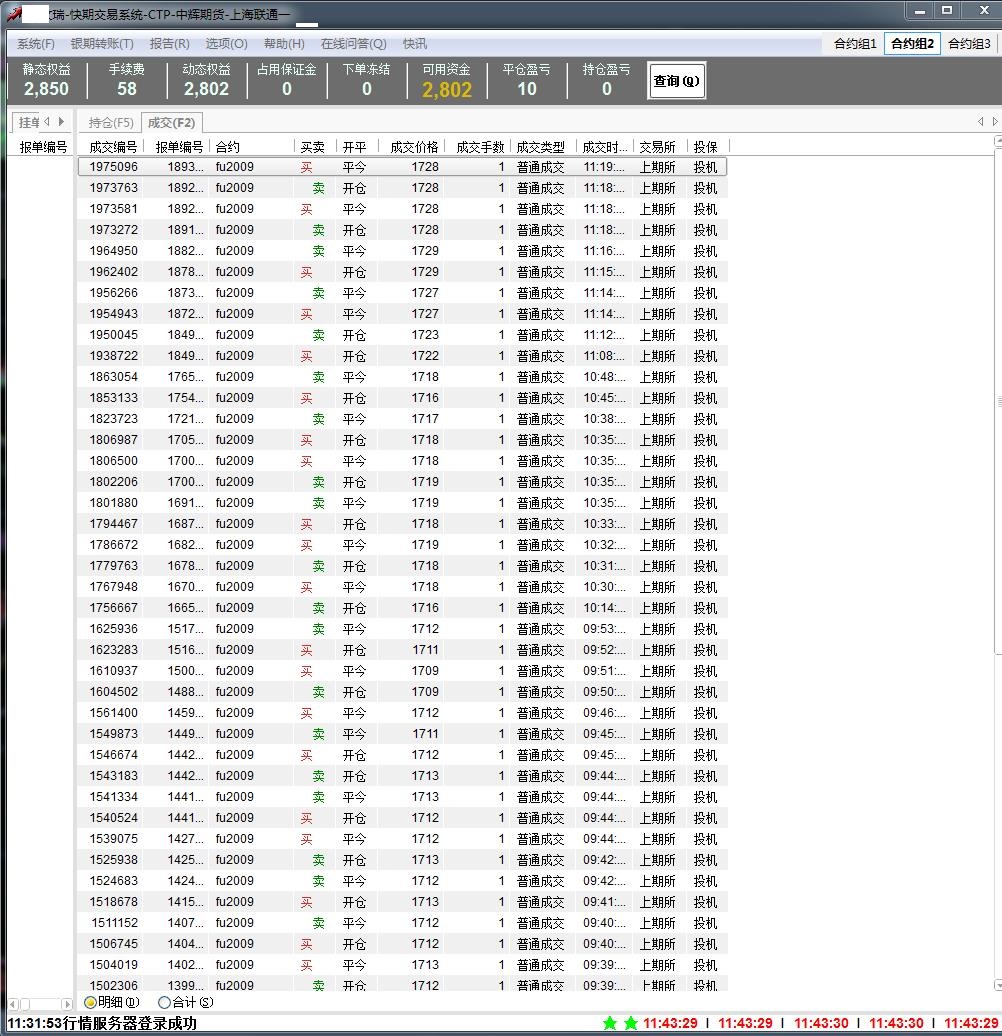Click the app logo icon in title bar
The width and height of the screenshot is (1002, 1036).
(x=14, y=13)
